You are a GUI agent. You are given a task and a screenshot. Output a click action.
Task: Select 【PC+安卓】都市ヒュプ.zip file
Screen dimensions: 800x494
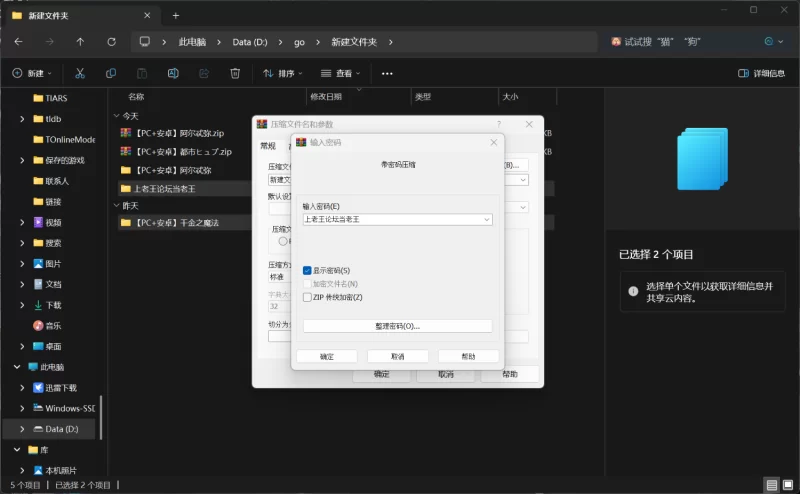[x=176, y=152]
